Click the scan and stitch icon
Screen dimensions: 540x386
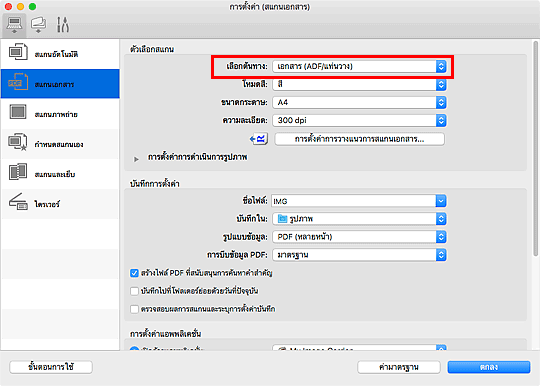tap(18, 172)
